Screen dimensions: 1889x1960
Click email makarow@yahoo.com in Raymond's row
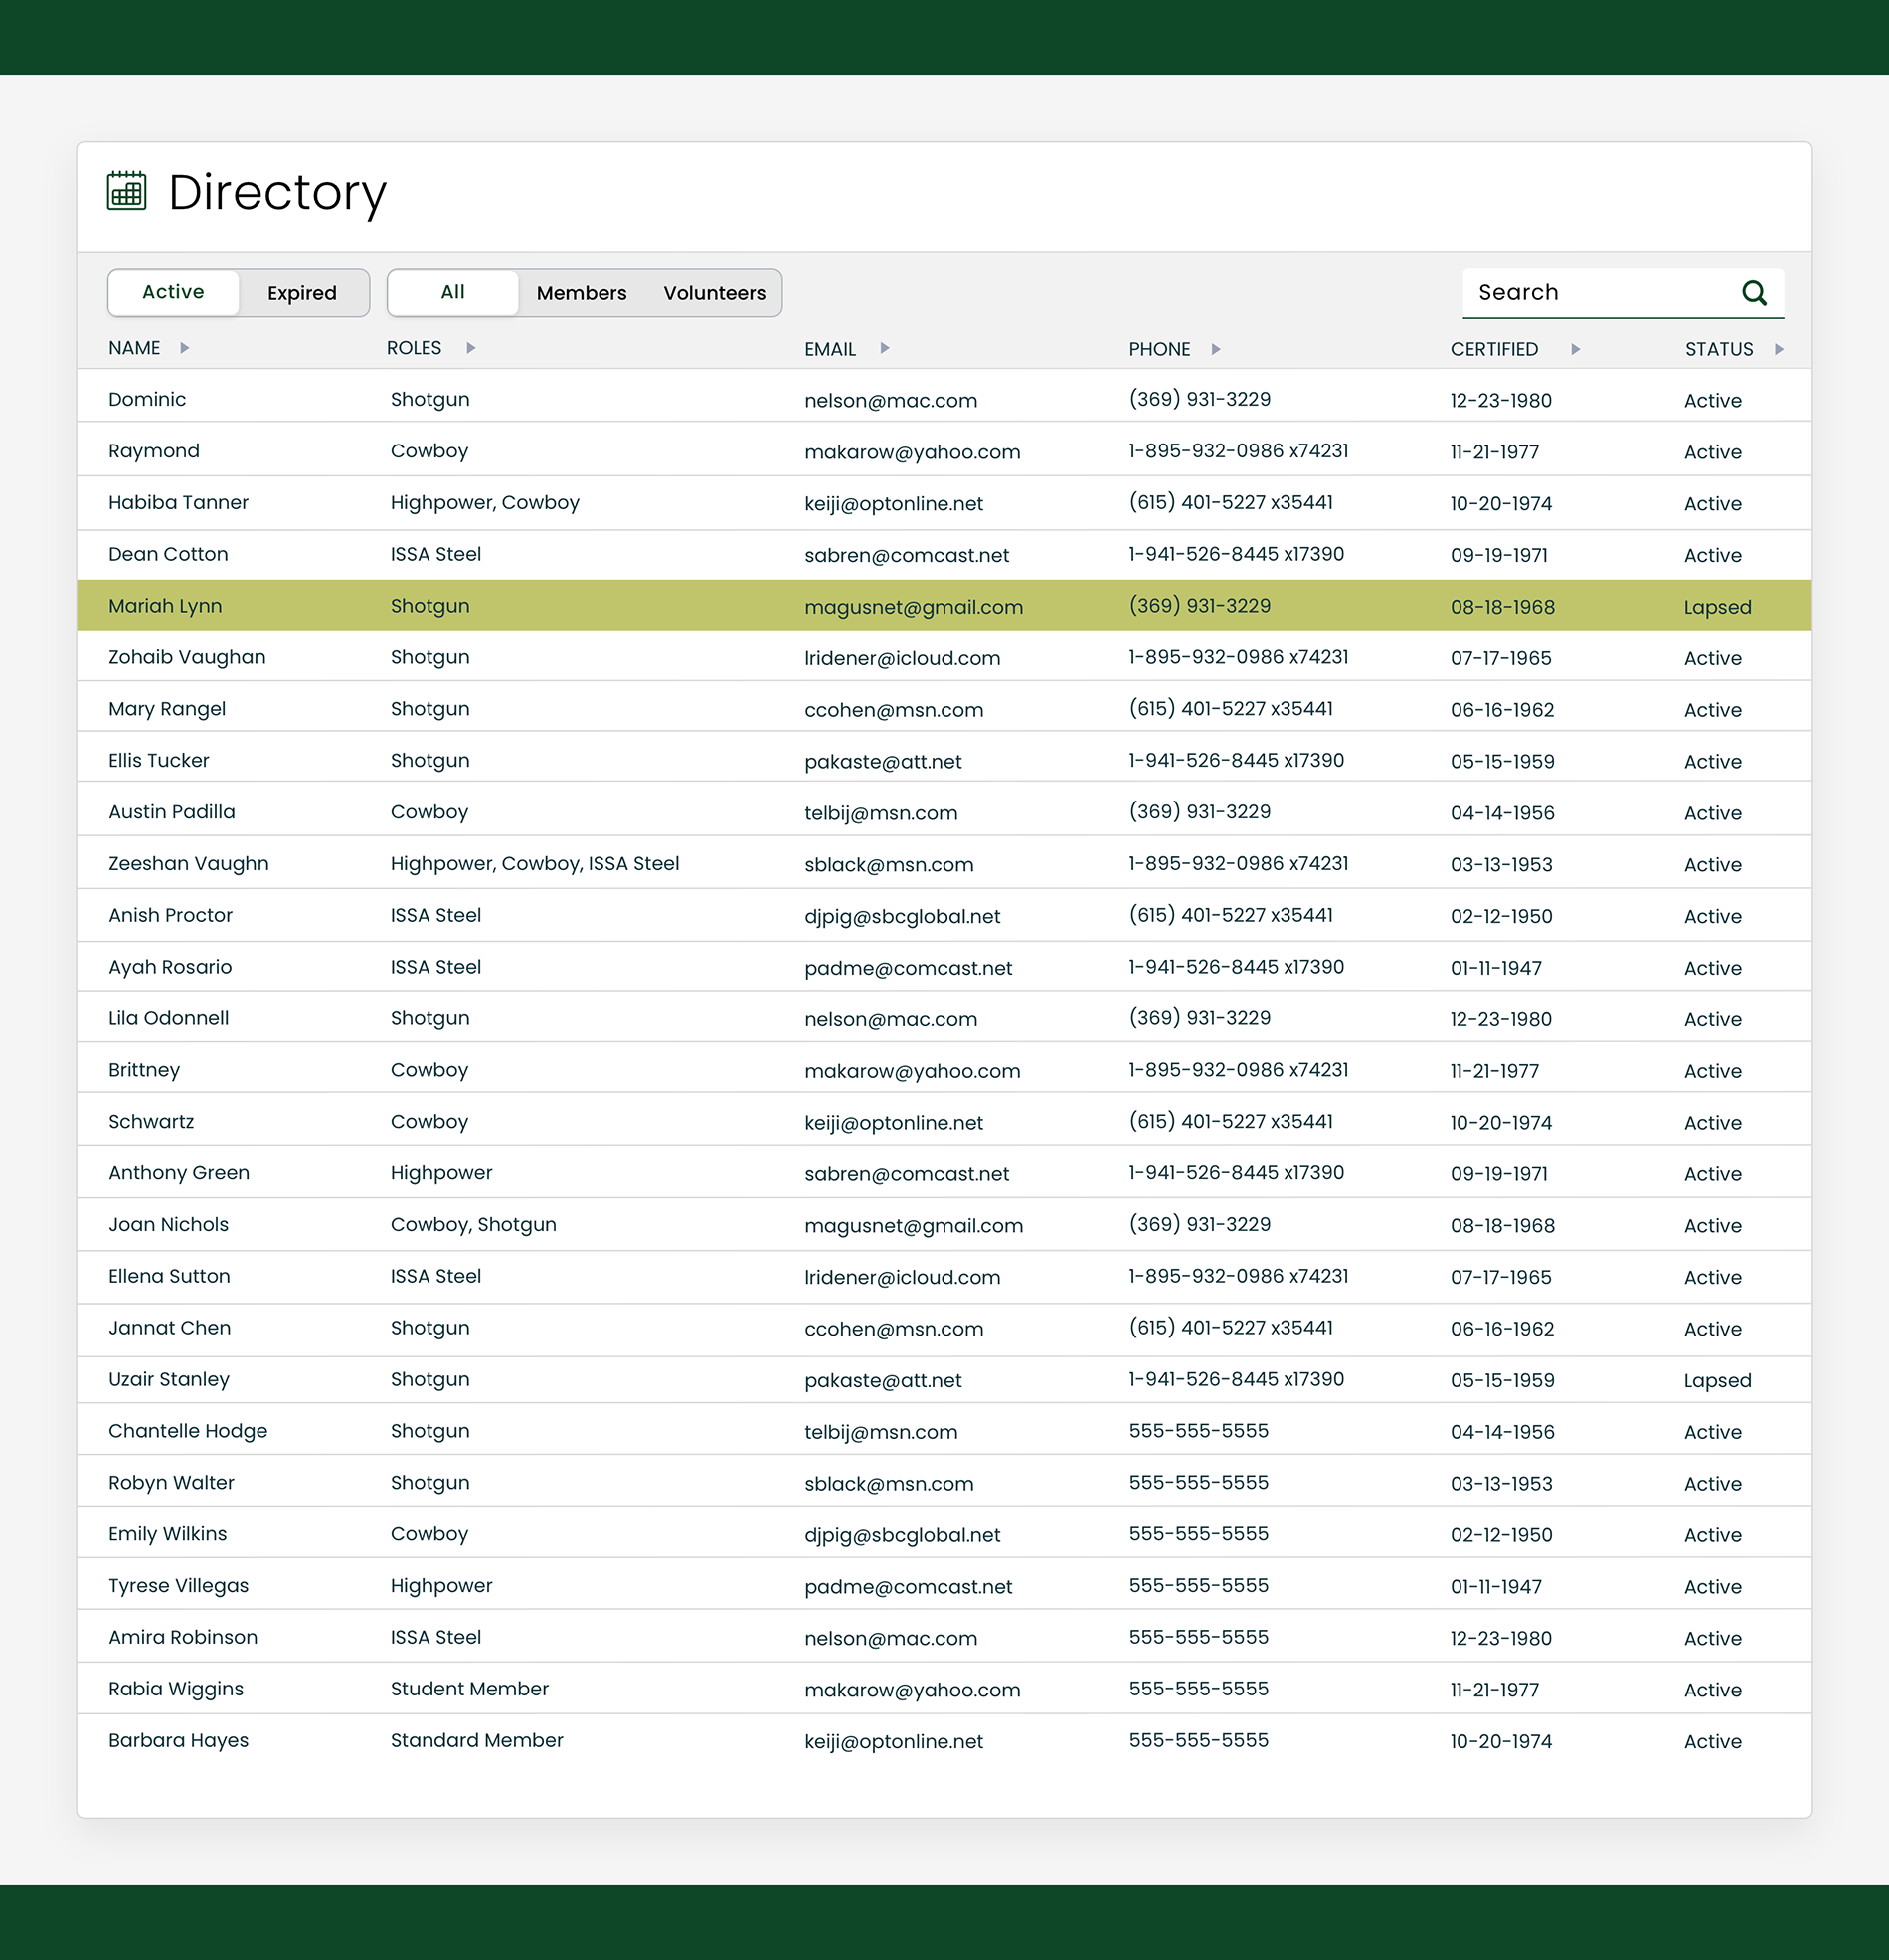[x=912, y=452]
